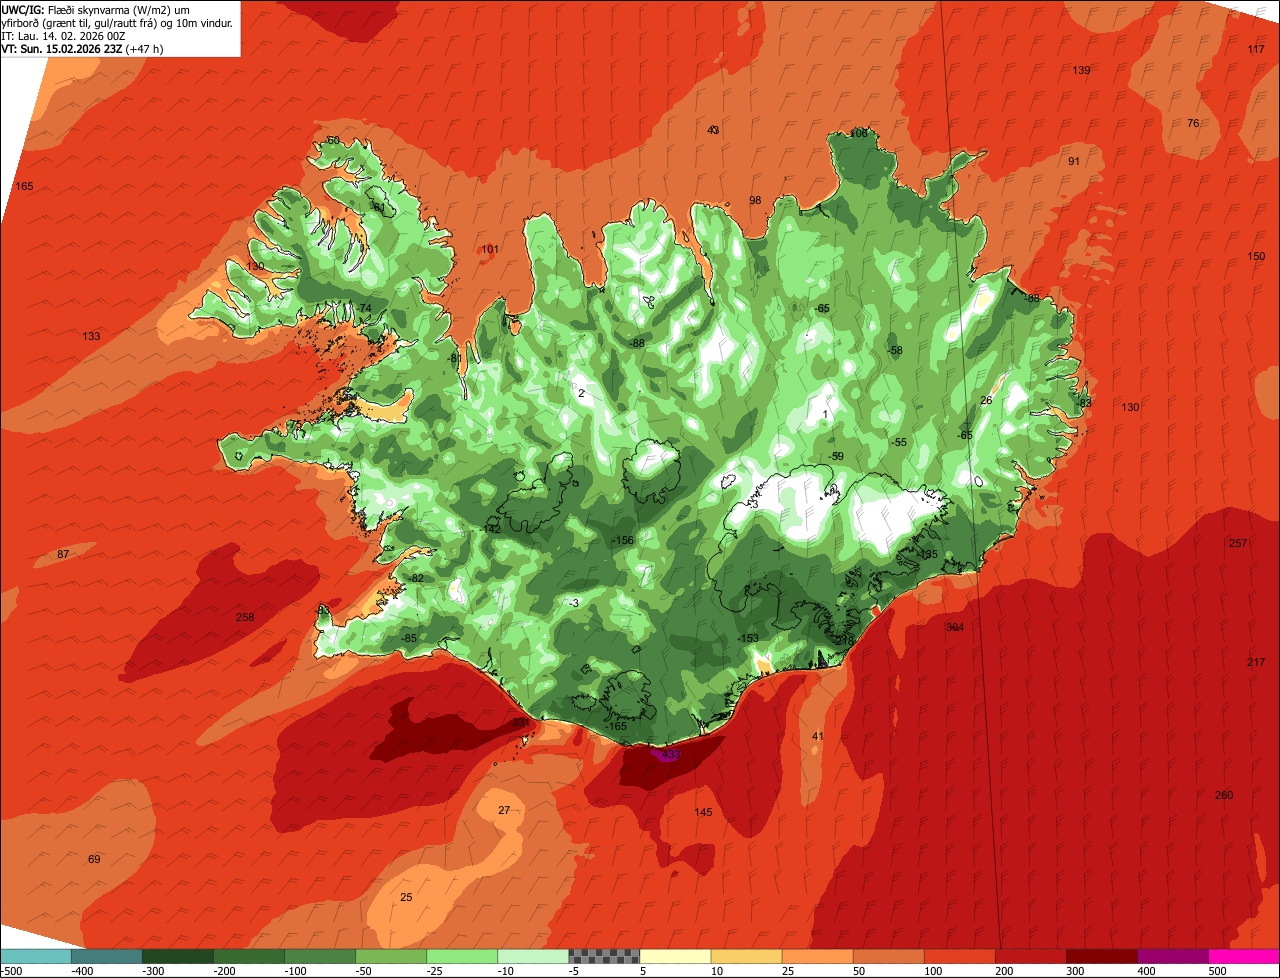Viewport: 1280px width, 978px height.
Task: Click the header line 'yfirborð (grænt til, gul/rautt frá) og 10m vindur.'
Action: click(x=118, y=22)
